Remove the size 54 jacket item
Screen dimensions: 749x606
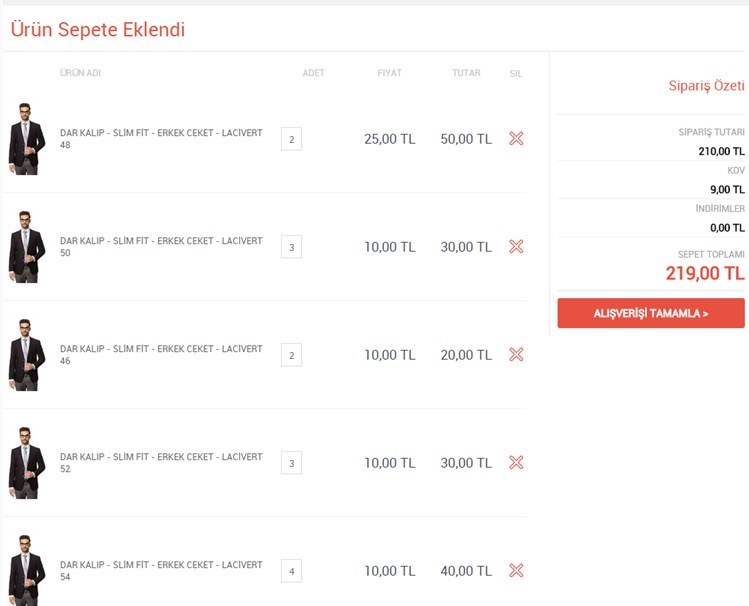click(516, 570)
